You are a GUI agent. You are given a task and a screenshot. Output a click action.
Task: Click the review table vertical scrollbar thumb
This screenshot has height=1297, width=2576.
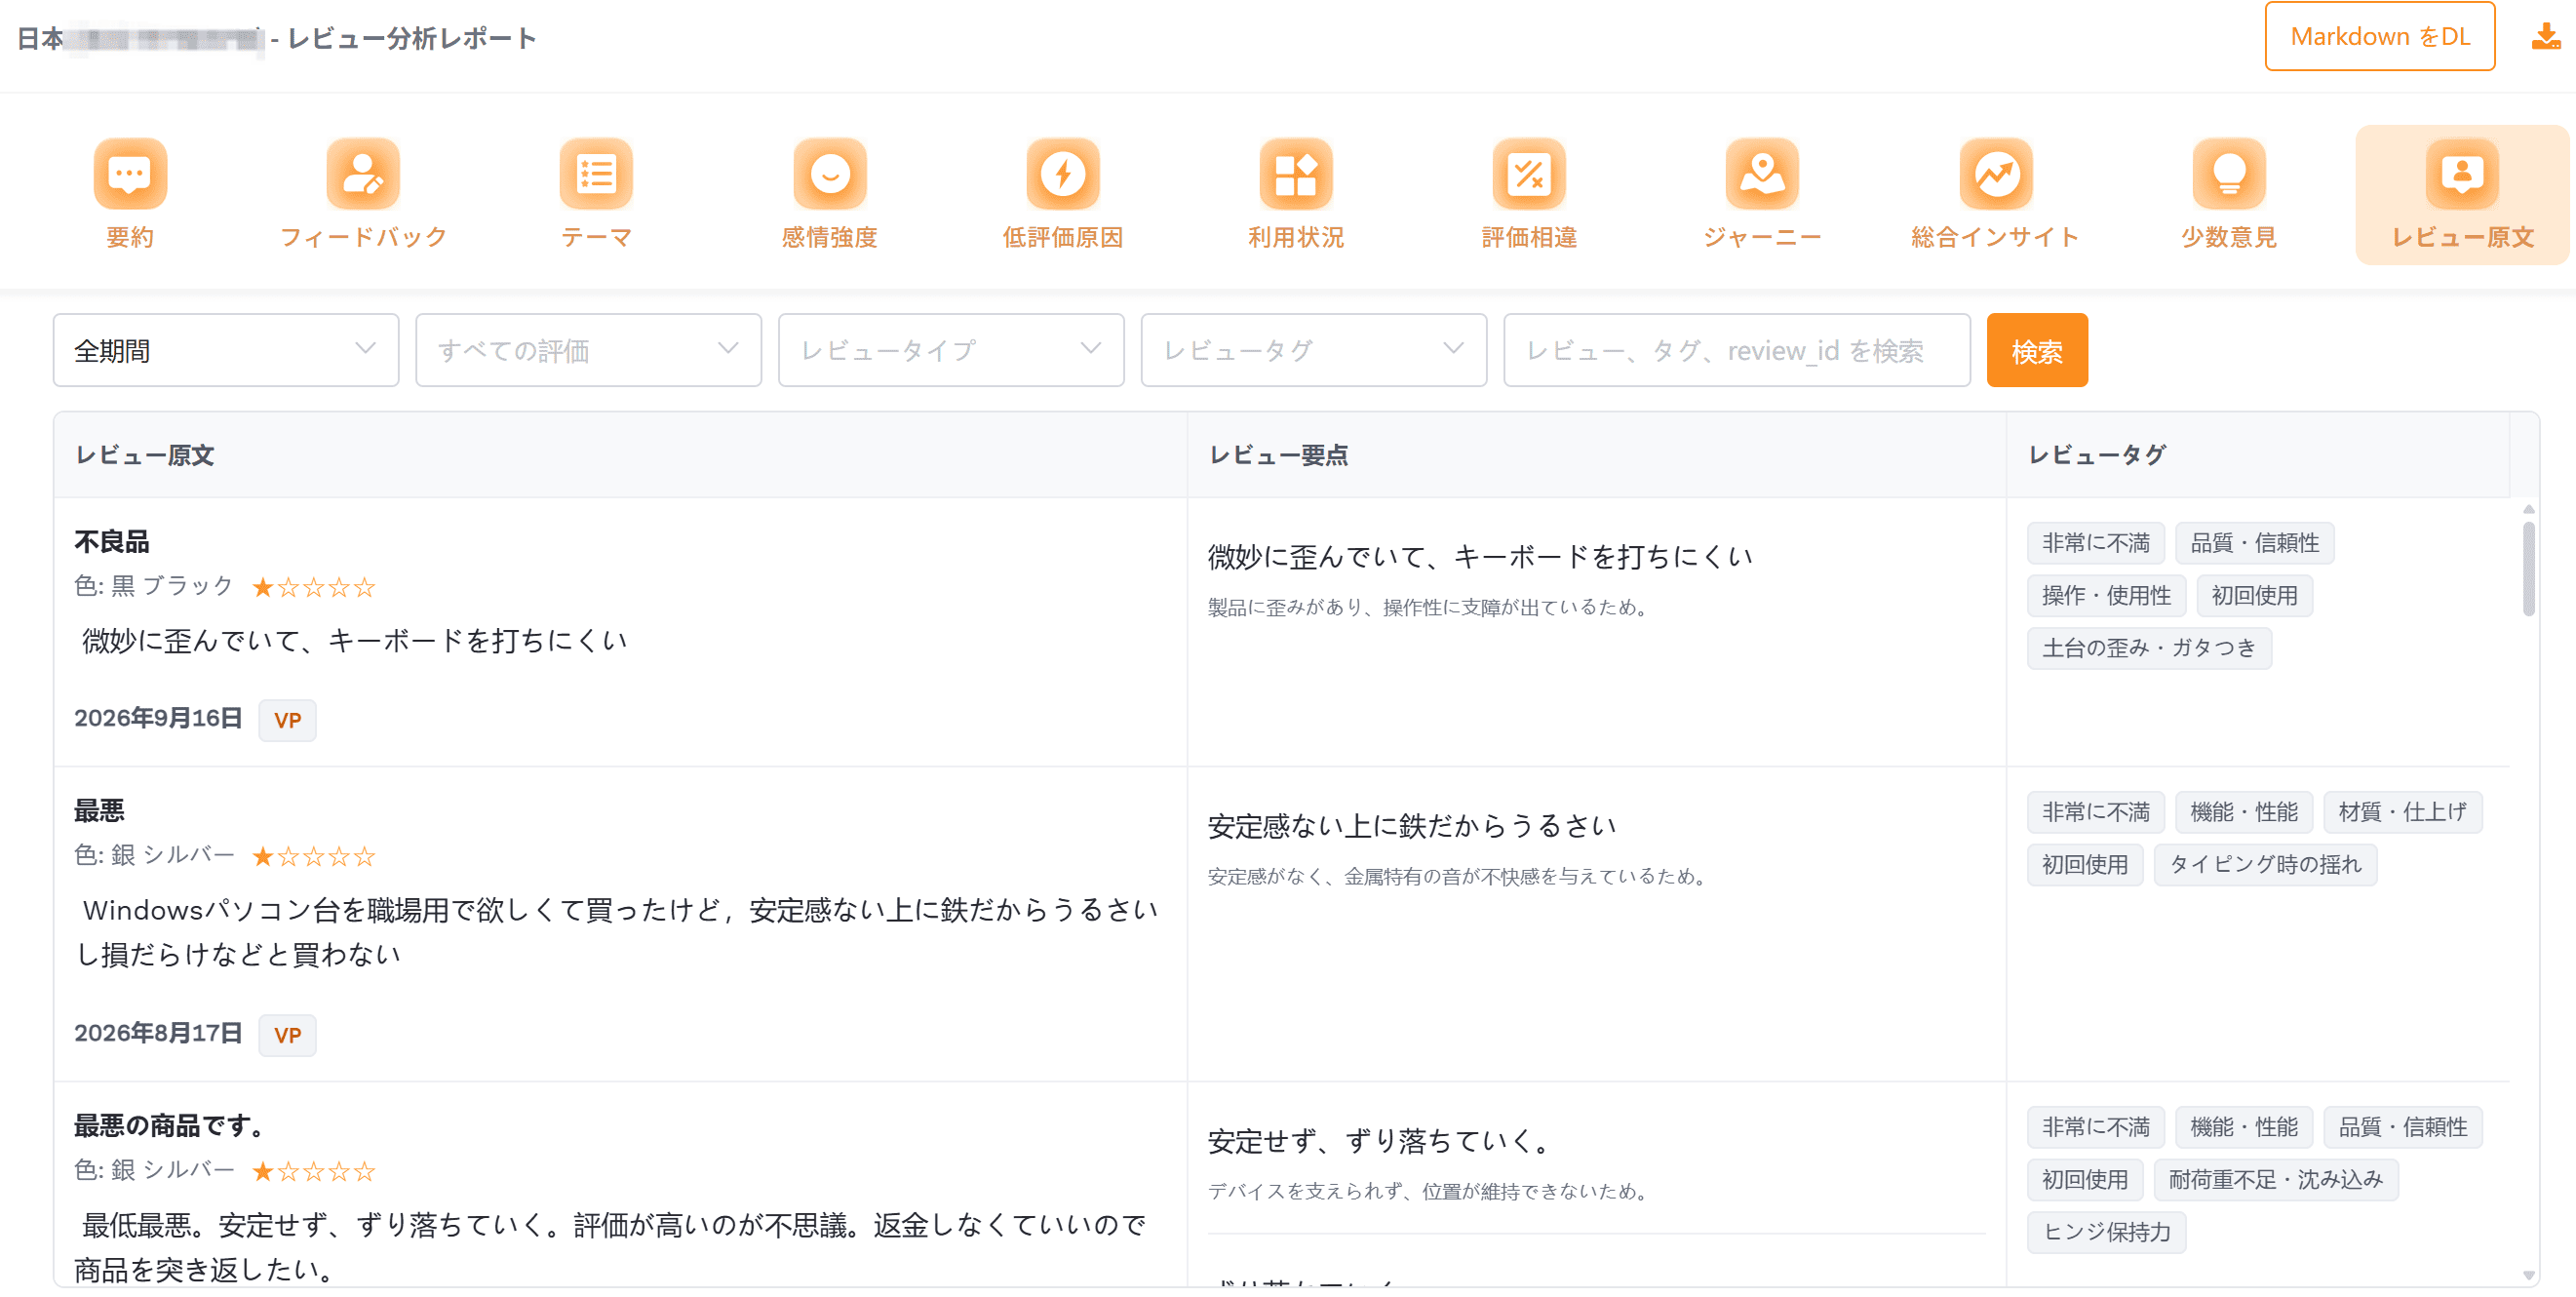click(x=2529, y=568)
